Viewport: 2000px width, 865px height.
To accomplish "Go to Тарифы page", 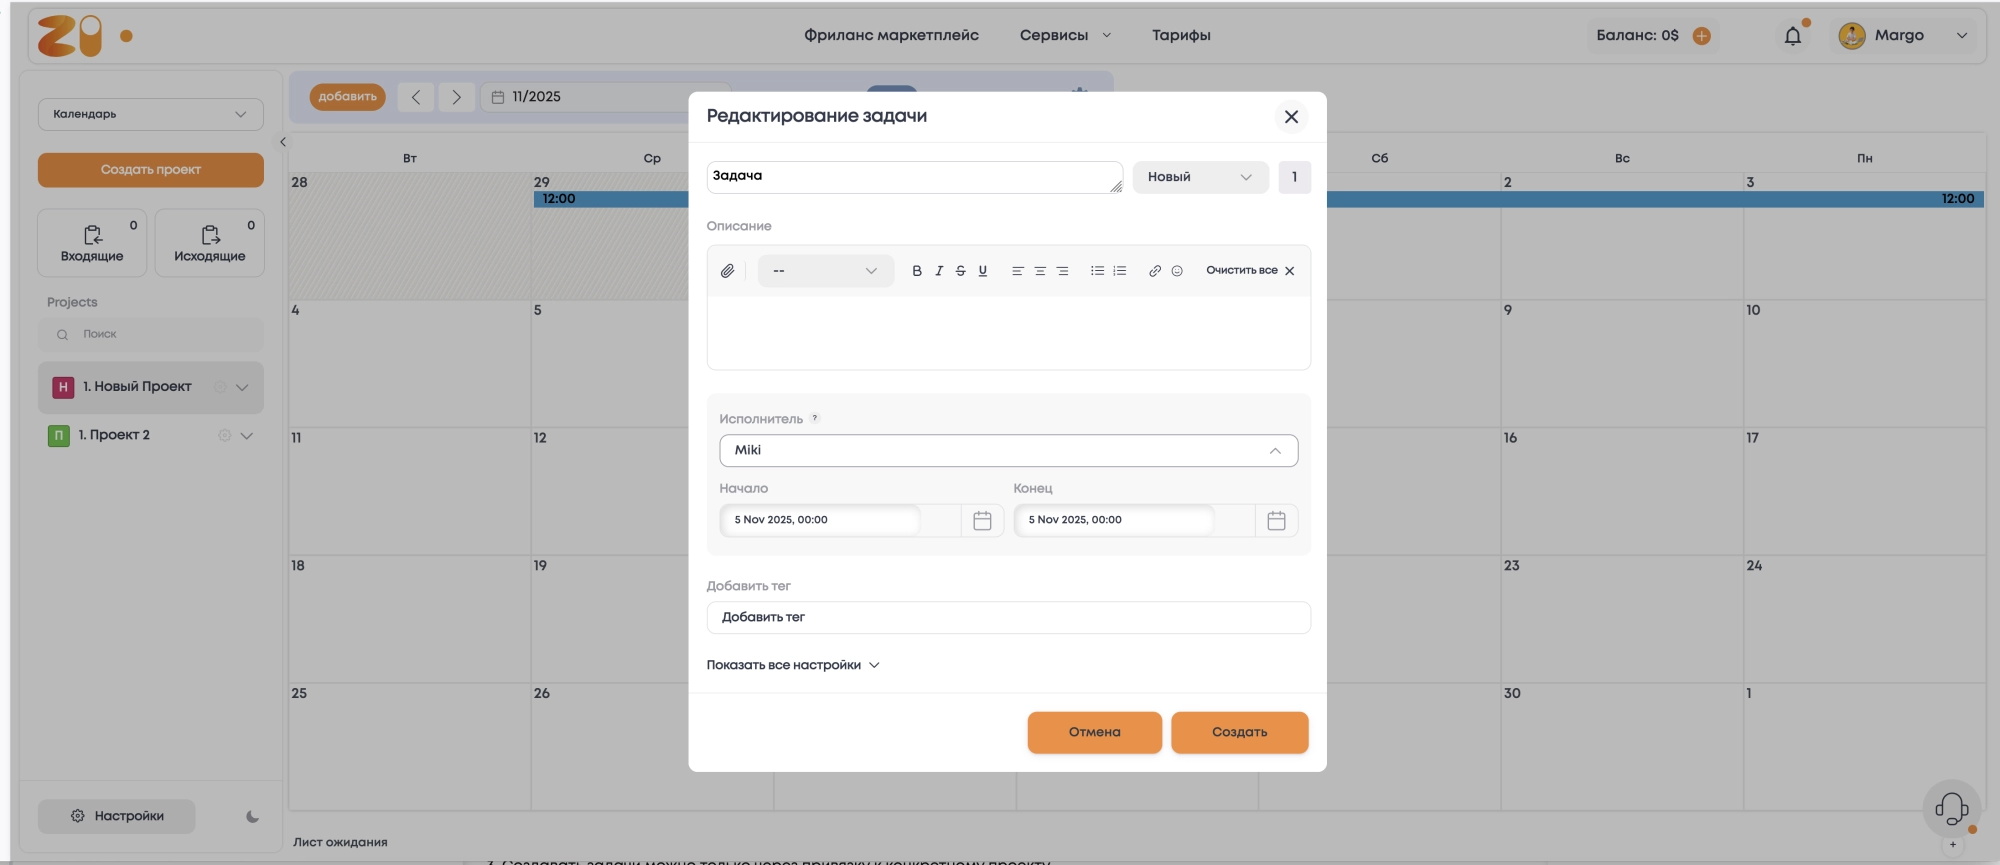I will point(1181,35).
